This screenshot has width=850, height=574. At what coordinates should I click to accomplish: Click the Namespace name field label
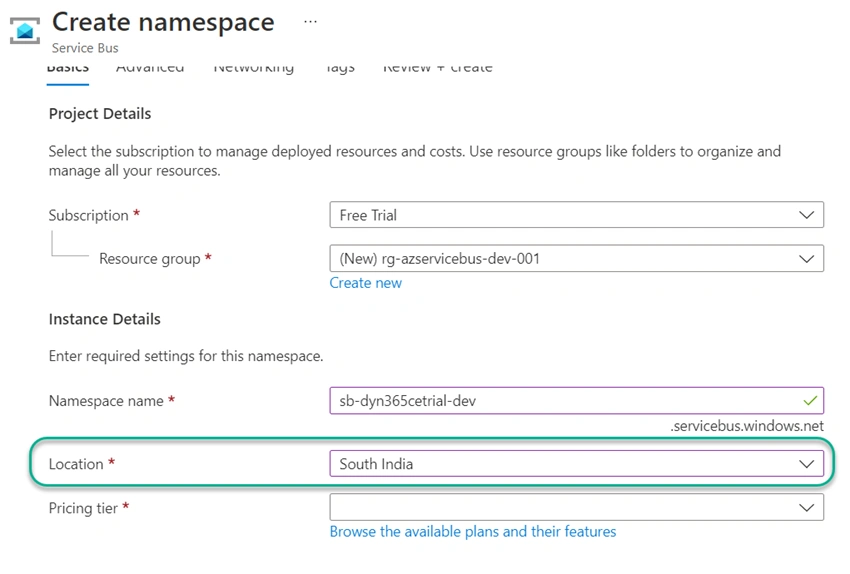point(106,401)
